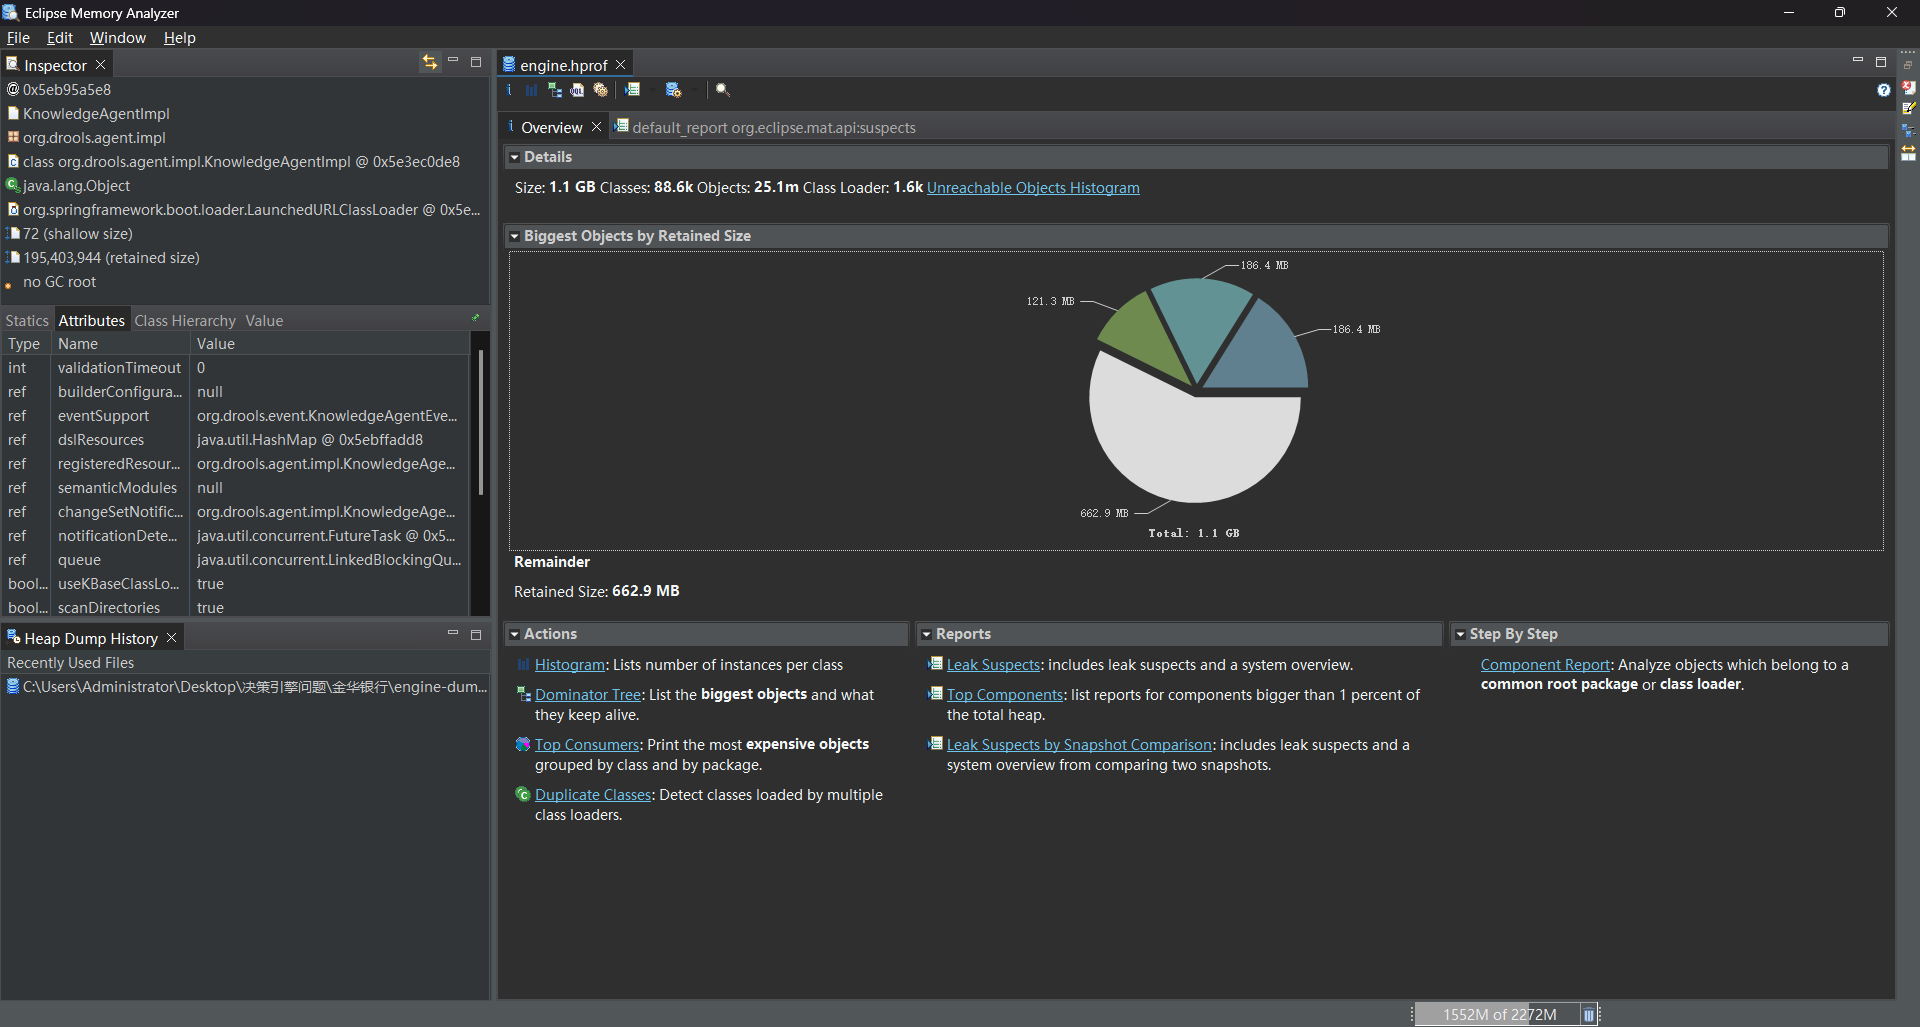1920x1027 pixels.
Task: Select the green 121.3 MB pie slice
Action: click(x=1145, y=338)
